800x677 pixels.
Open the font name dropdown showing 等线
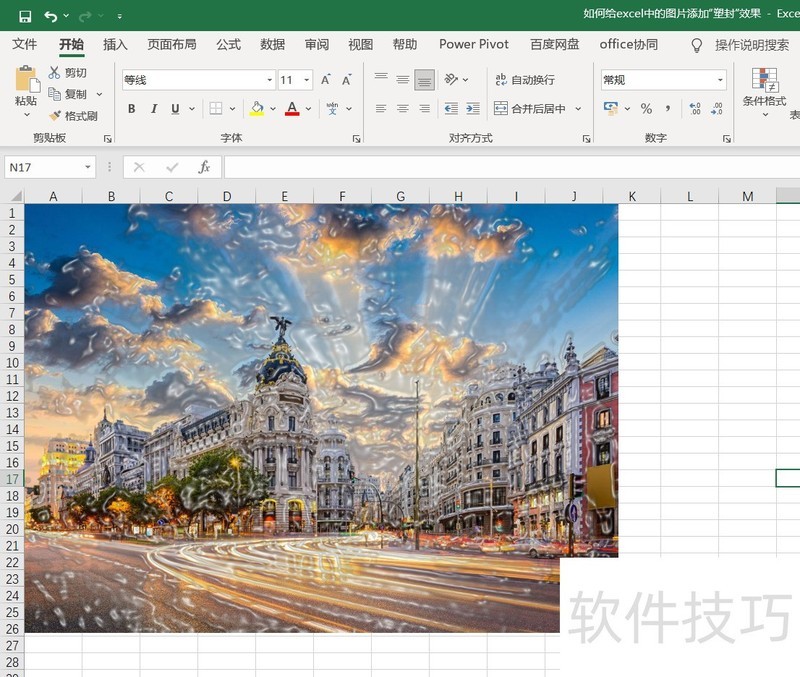pyautogui.click(x=269, y=80)
